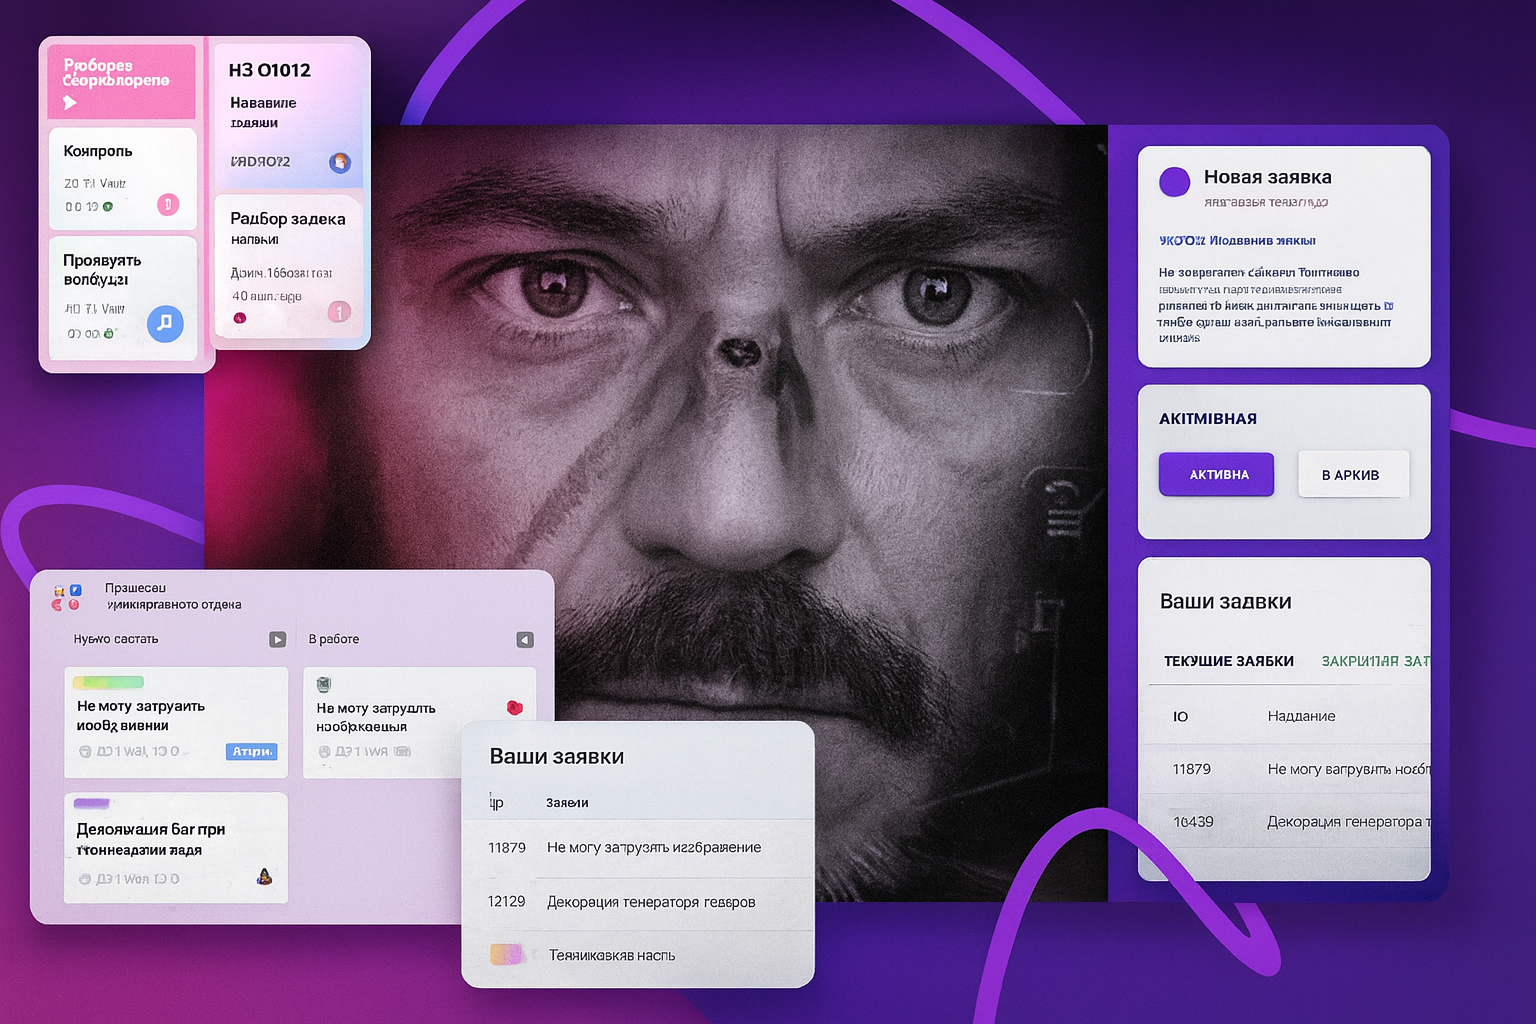Click the red icon on the В работе card
The height and width of the screenshot is (1024, 1536).
click(515, 708)
